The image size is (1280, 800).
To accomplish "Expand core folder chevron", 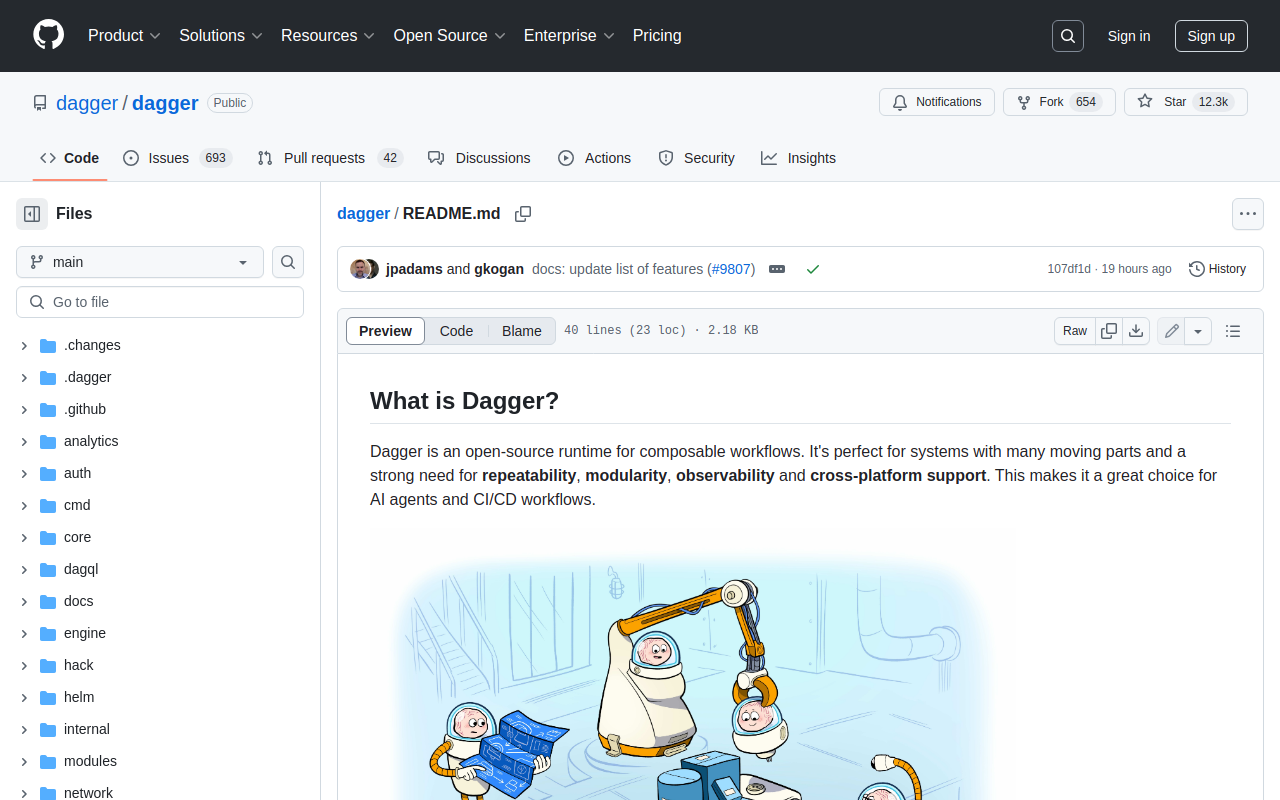I will click(x=24, y=538).
